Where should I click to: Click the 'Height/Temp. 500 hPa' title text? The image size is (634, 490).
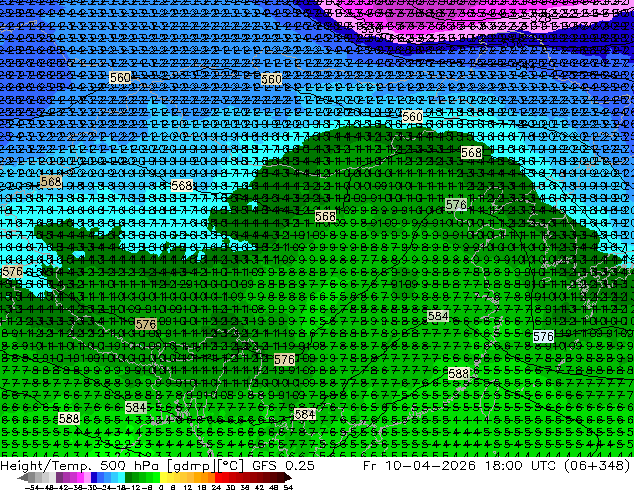[79, 466]
